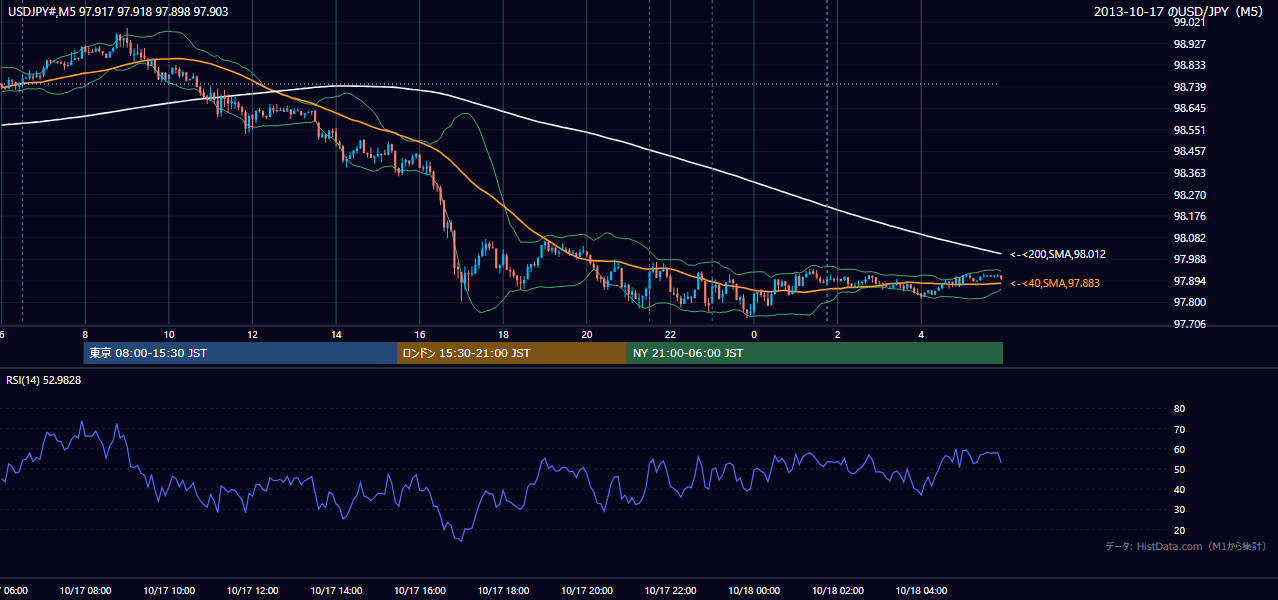
Task: Click the 98.551 price axis value
Action: click(x=1188, y=130)
